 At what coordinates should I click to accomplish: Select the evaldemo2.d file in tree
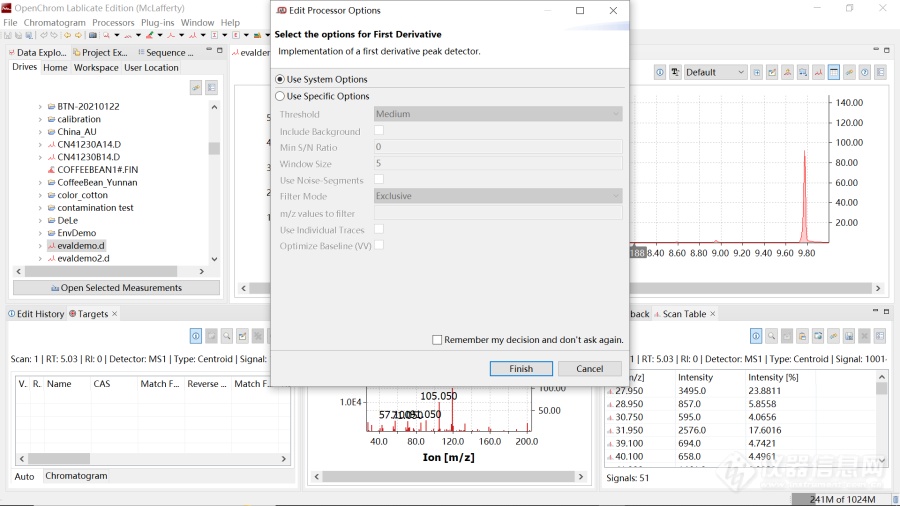click(83, 258)
